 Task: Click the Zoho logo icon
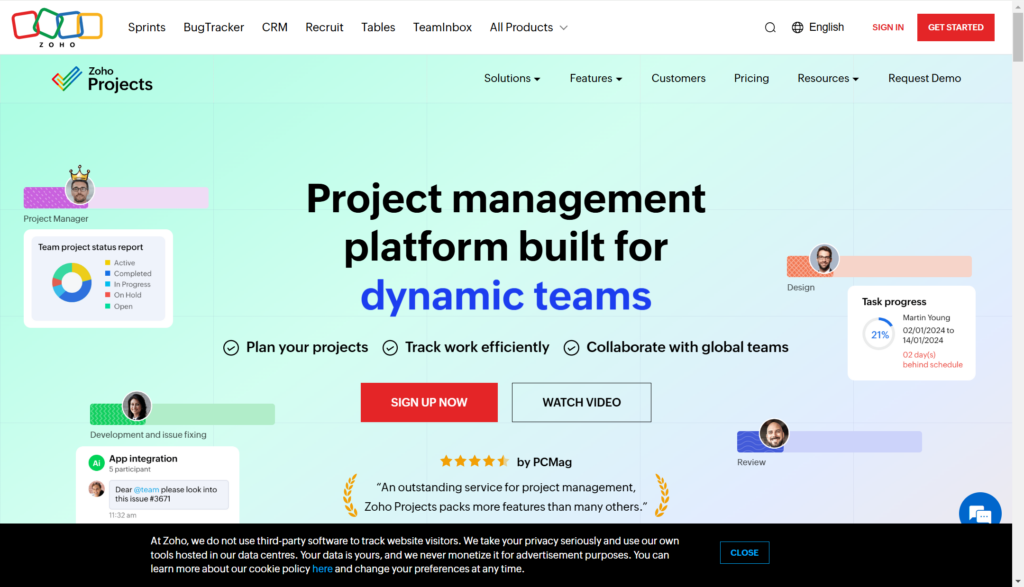point(57,27)
